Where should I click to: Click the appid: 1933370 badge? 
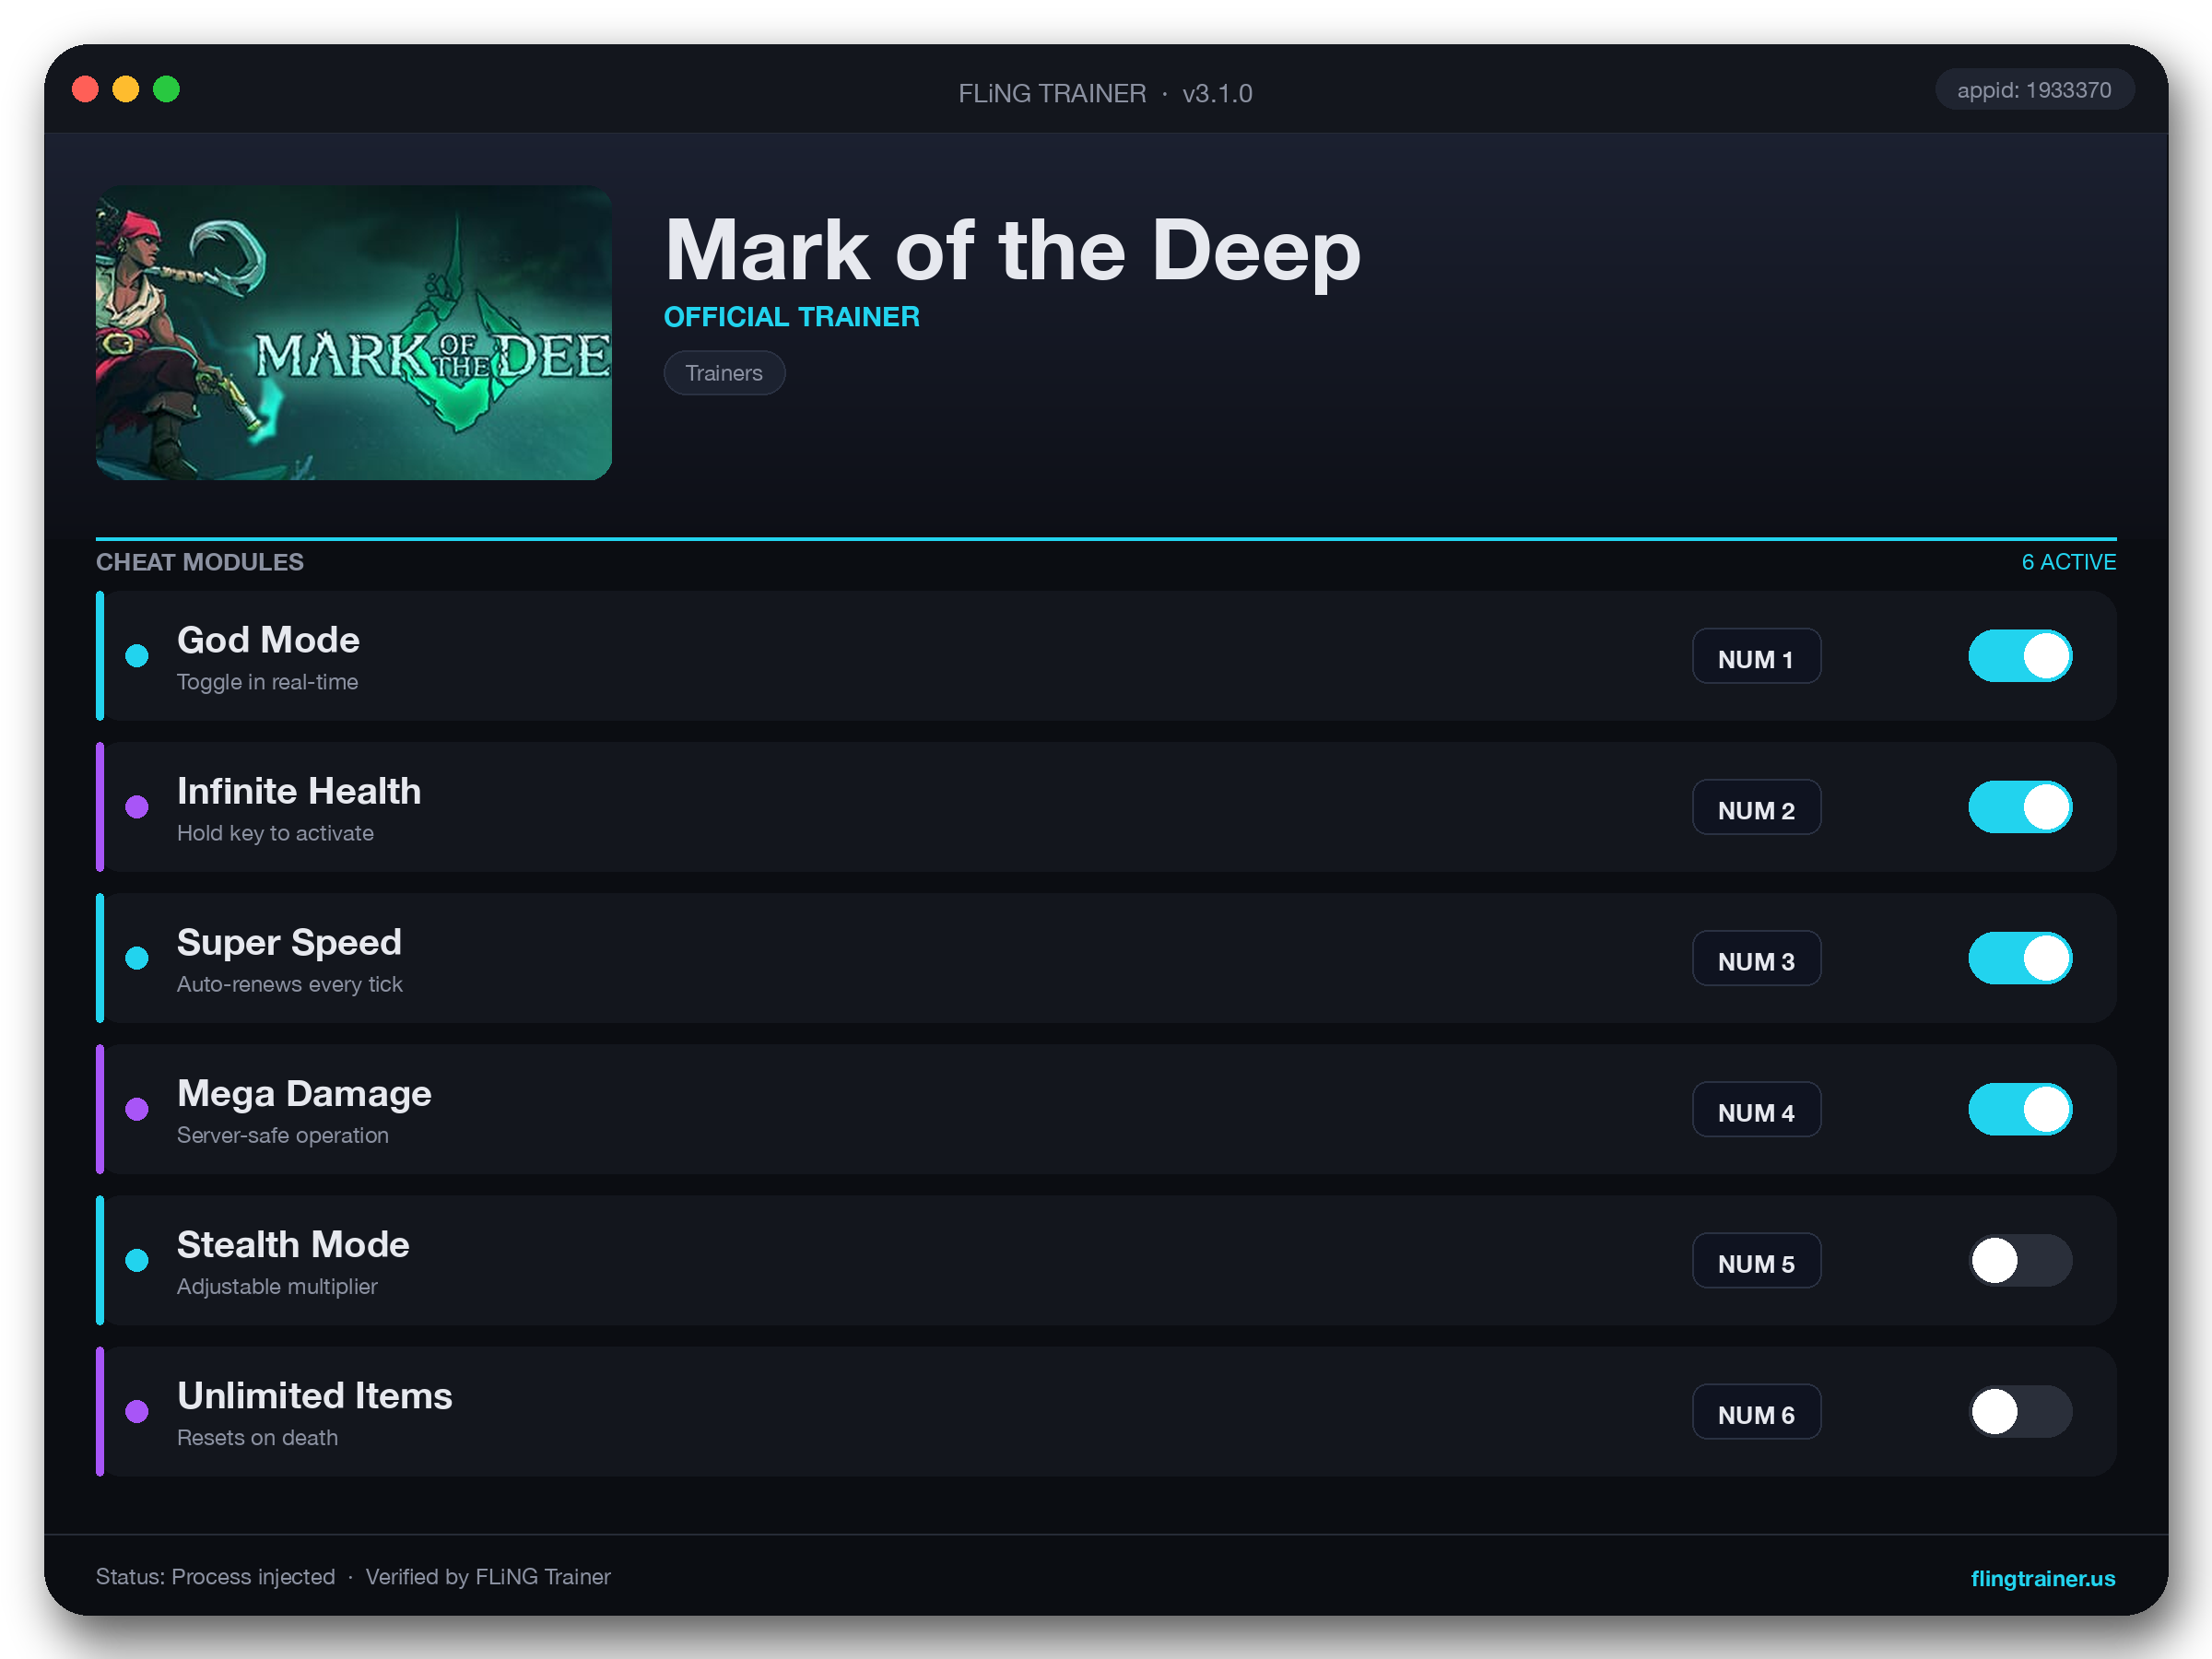coord(2034,90)
